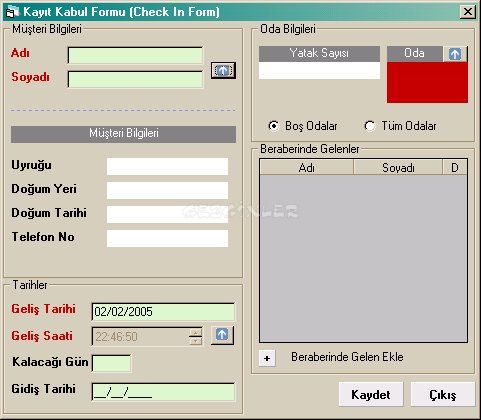Select the Tüm Odalar radio button
Screen dimensions: 481x420
pyautogui.click(x=369, y=126)
